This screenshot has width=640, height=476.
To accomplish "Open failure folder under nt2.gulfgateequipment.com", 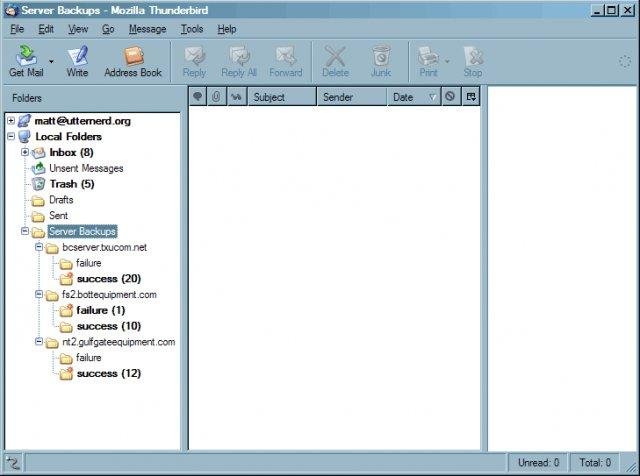I will pos(89,358).
